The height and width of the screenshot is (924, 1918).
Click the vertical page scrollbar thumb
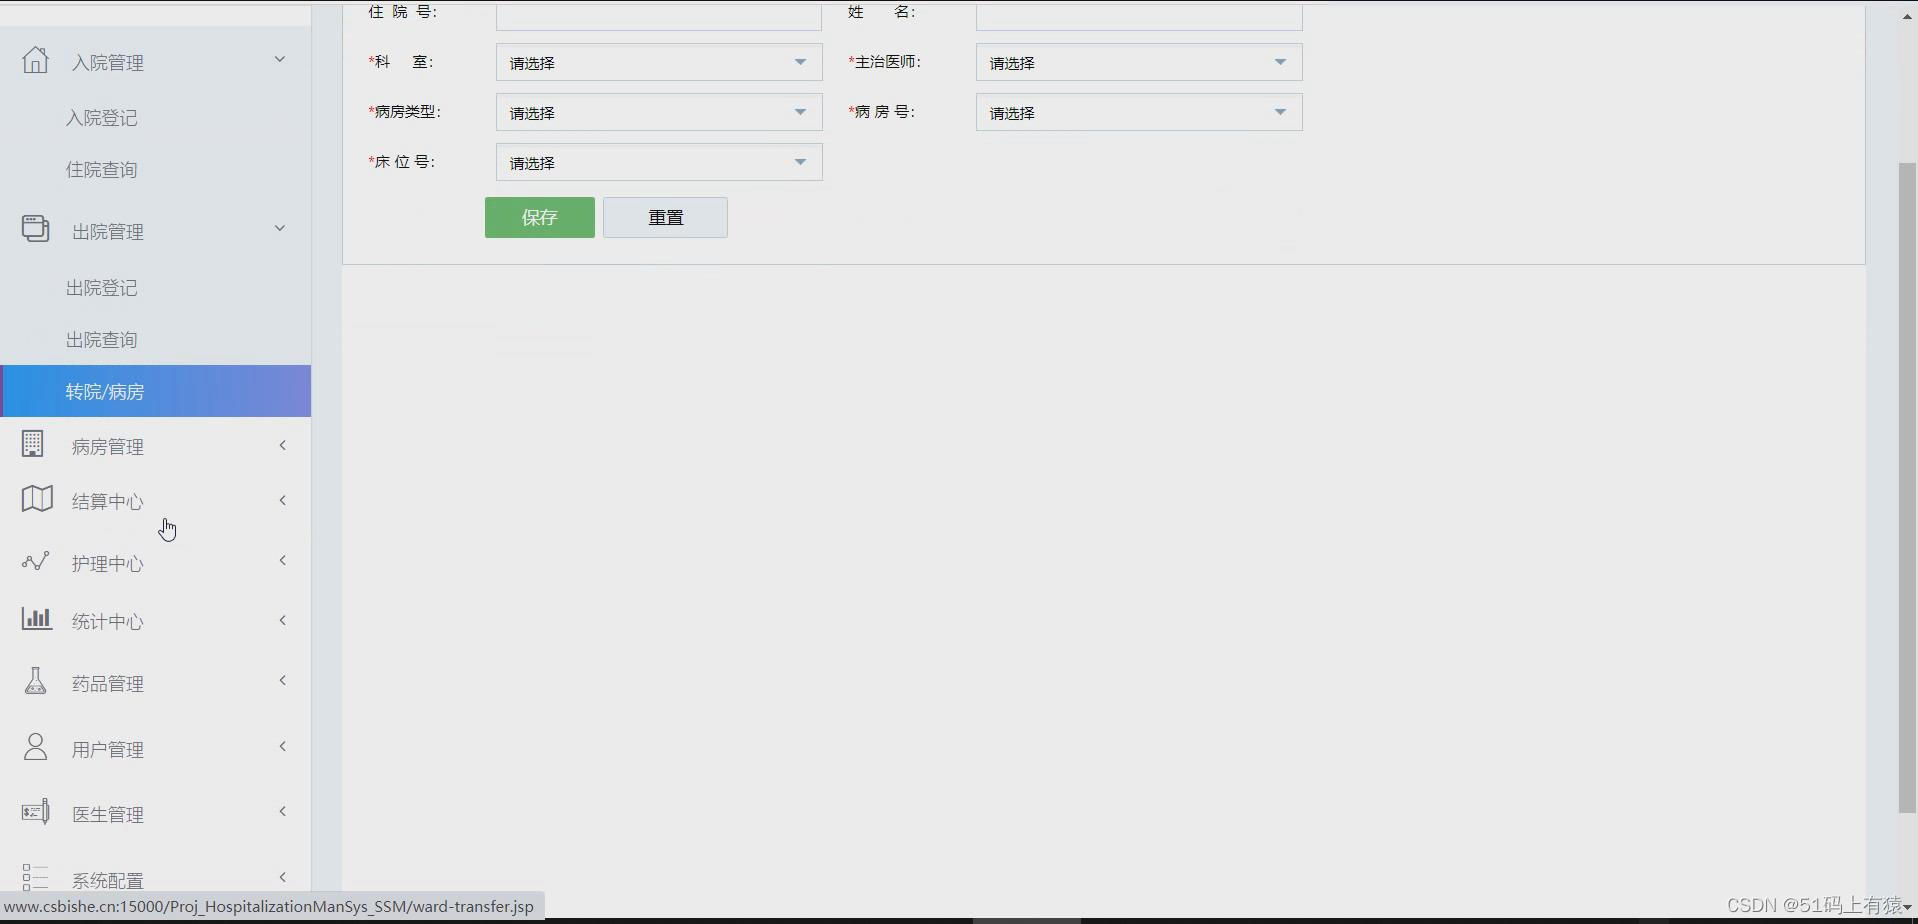tap(1907, 488)
